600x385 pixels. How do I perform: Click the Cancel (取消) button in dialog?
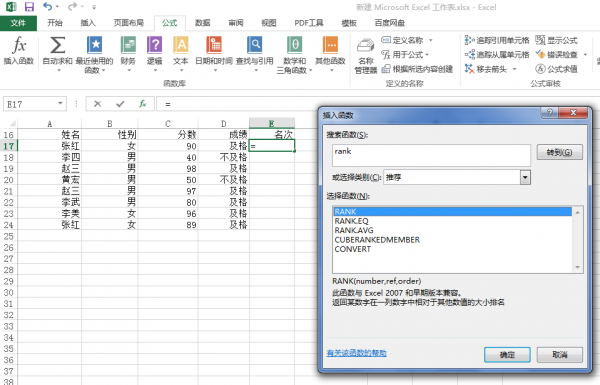559,355
